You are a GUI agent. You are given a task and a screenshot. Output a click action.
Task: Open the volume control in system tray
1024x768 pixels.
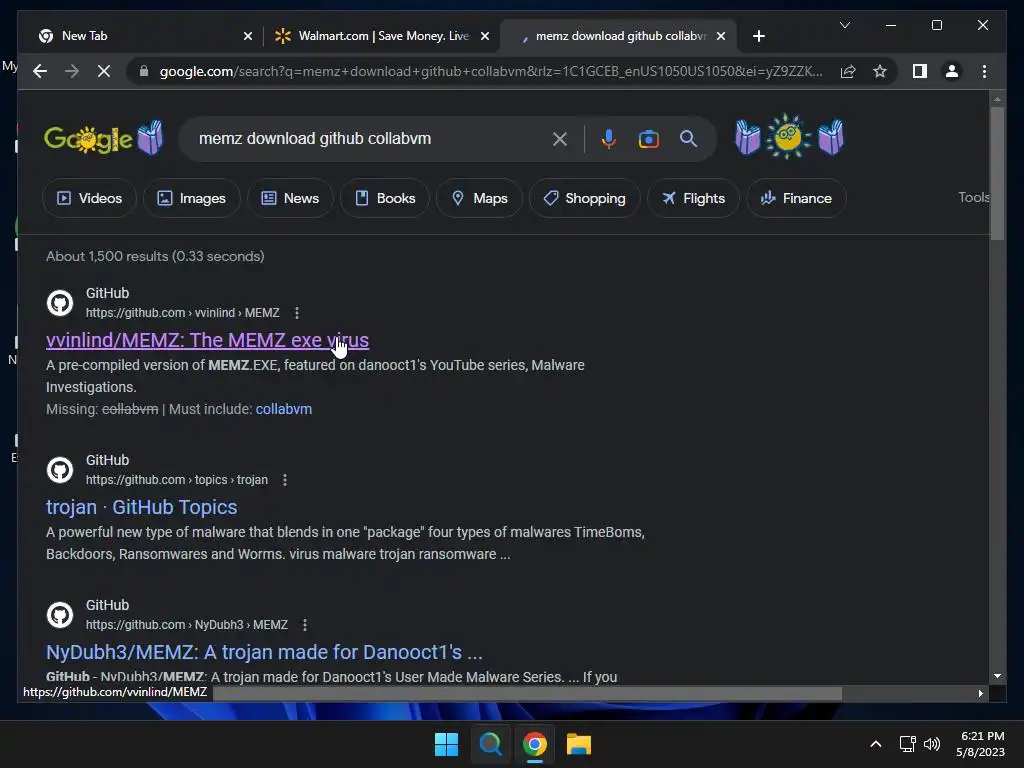[x=932, y=744]
